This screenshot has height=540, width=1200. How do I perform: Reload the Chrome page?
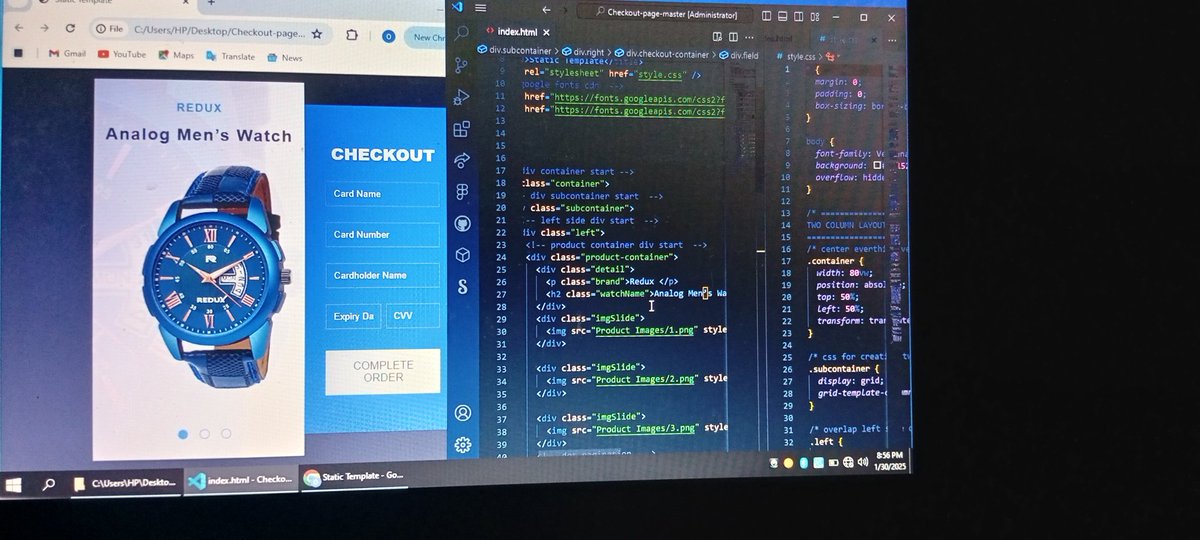70,28
